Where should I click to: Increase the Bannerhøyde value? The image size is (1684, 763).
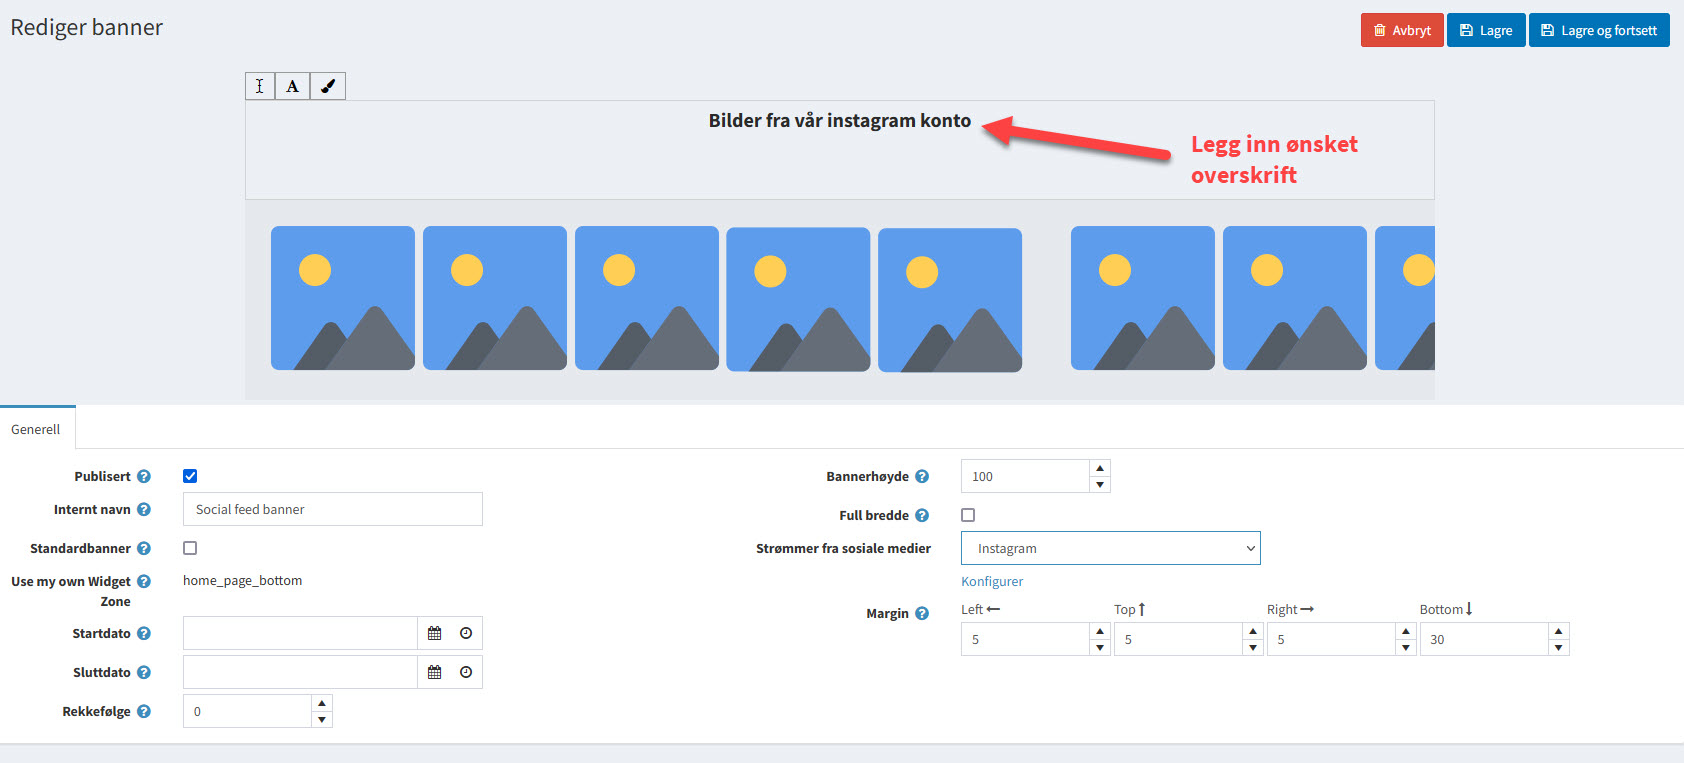point(1100,468)
